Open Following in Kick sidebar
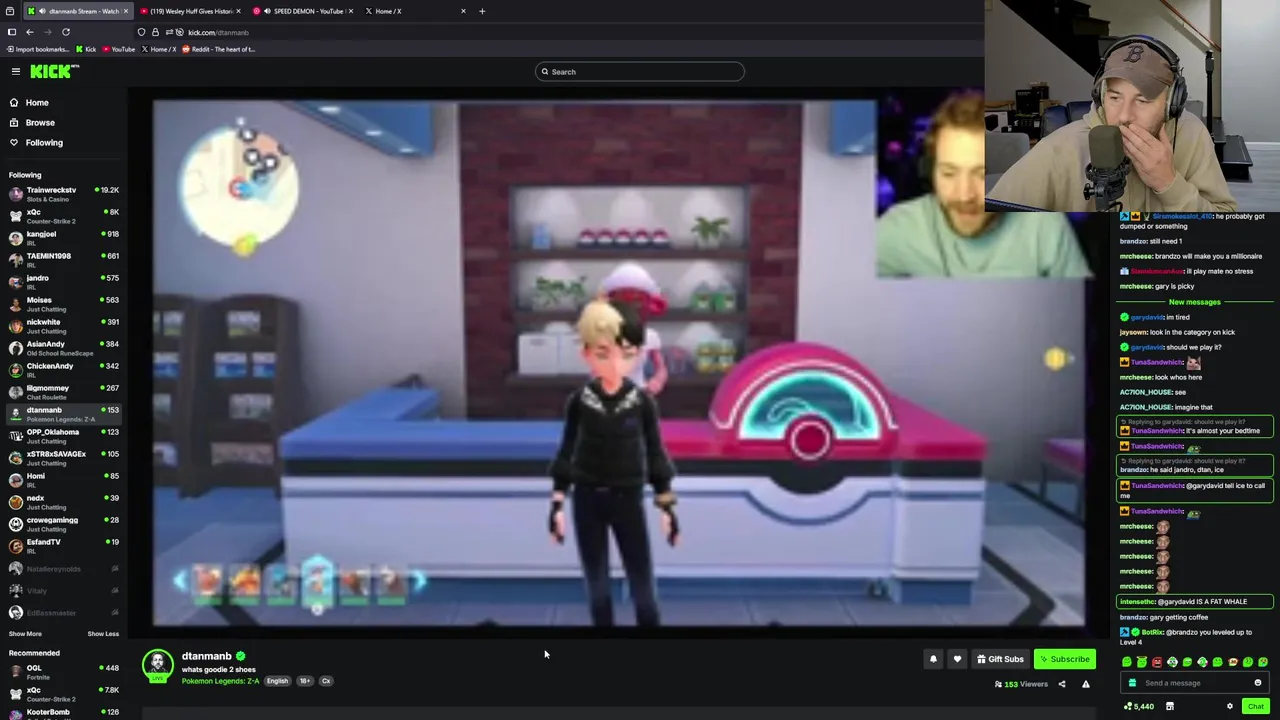Image resolution: width=1280 pixels, height=720 pixels. tap(44, 142)
